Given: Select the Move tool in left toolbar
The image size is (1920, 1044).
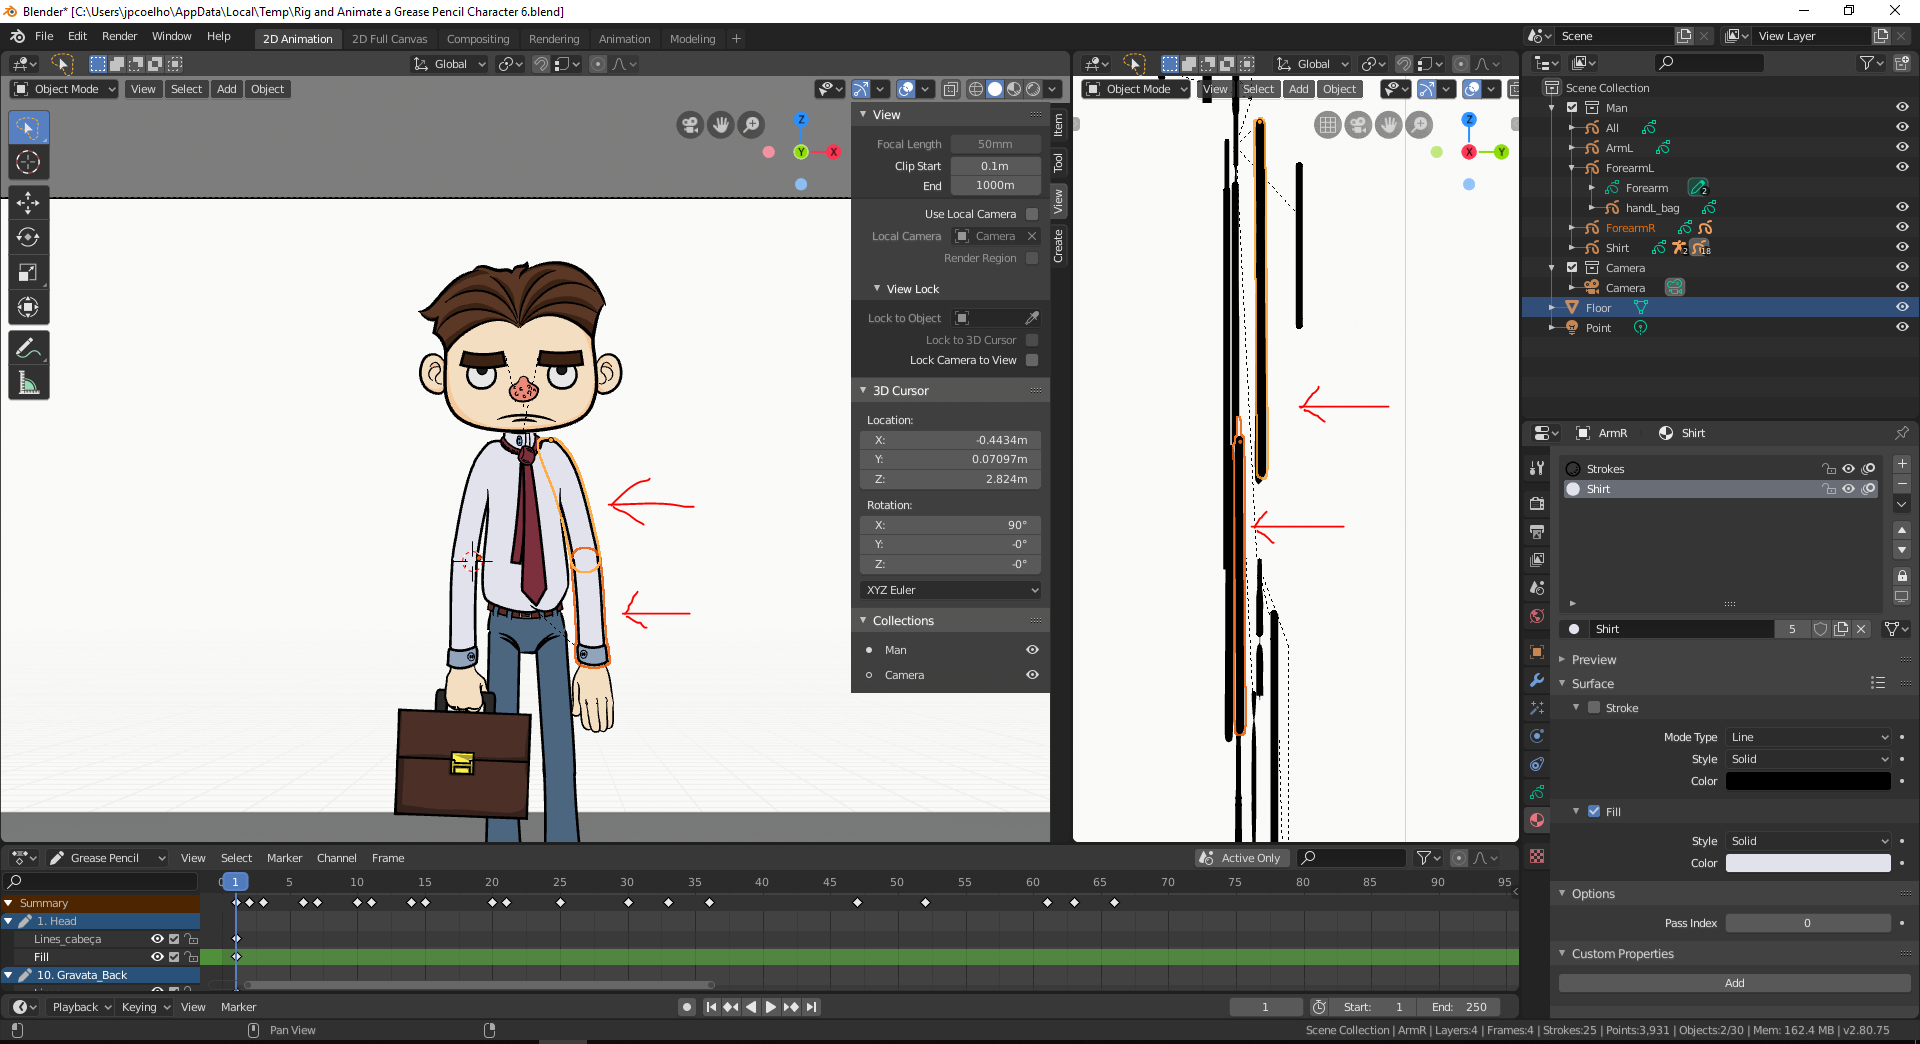Looking at the screenshot, I should pyautogui.click(x=28, y=203).
